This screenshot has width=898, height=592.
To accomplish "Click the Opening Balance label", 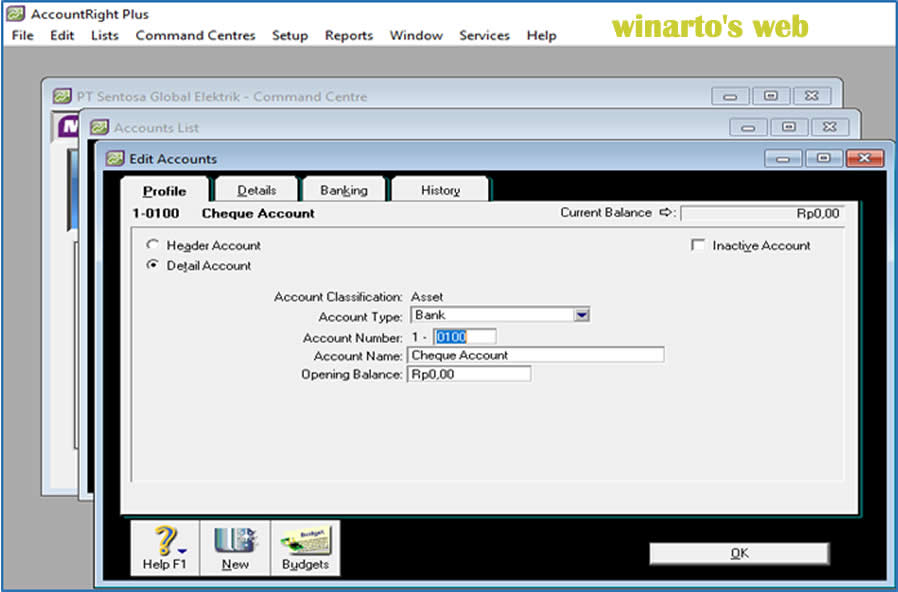I will coord(352,374).
